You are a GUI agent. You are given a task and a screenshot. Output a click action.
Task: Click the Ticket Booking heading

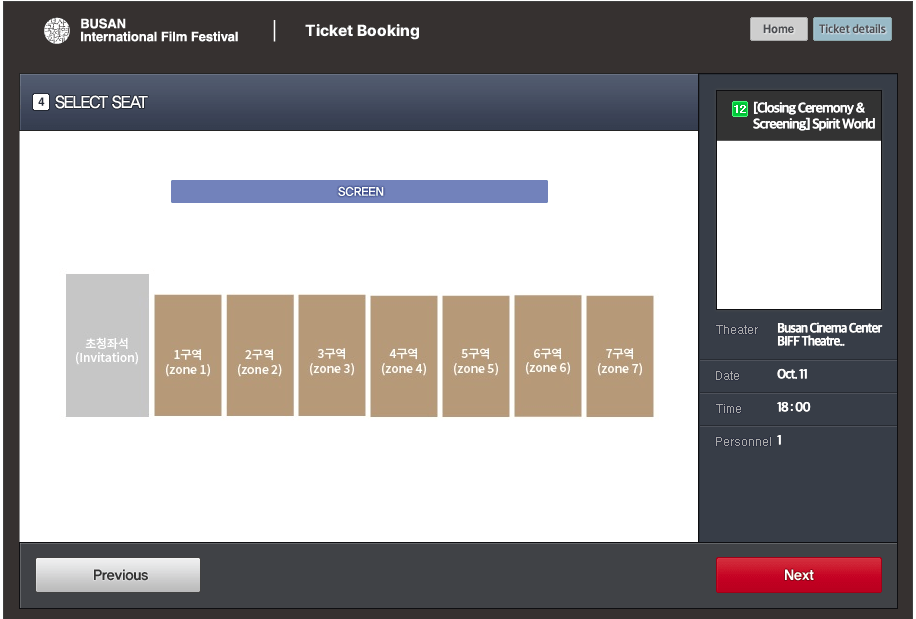click(362, 31)
